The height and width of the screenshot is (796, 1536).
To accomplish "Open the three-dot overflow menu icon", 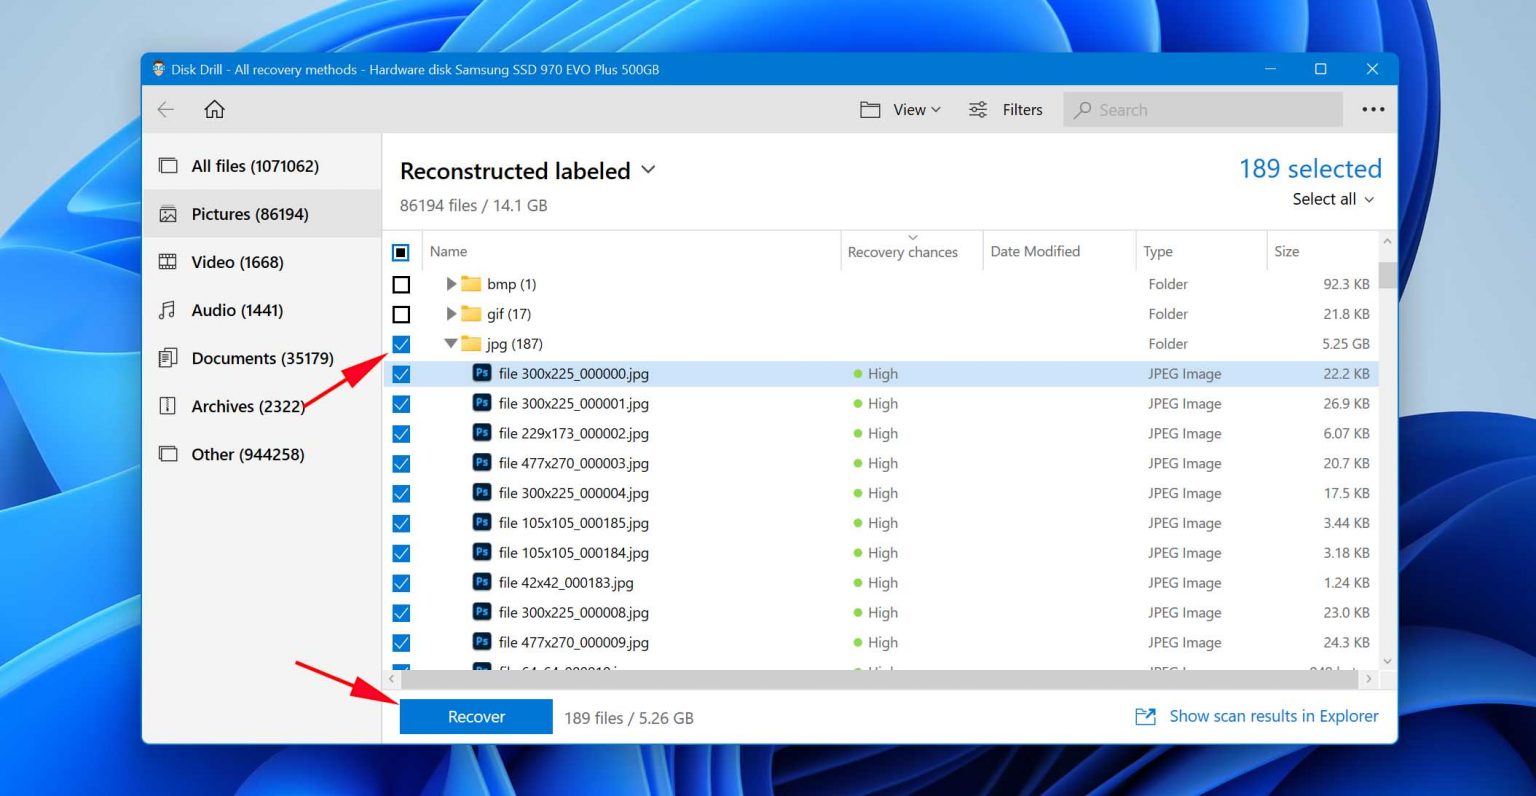I will point(1372,110).
